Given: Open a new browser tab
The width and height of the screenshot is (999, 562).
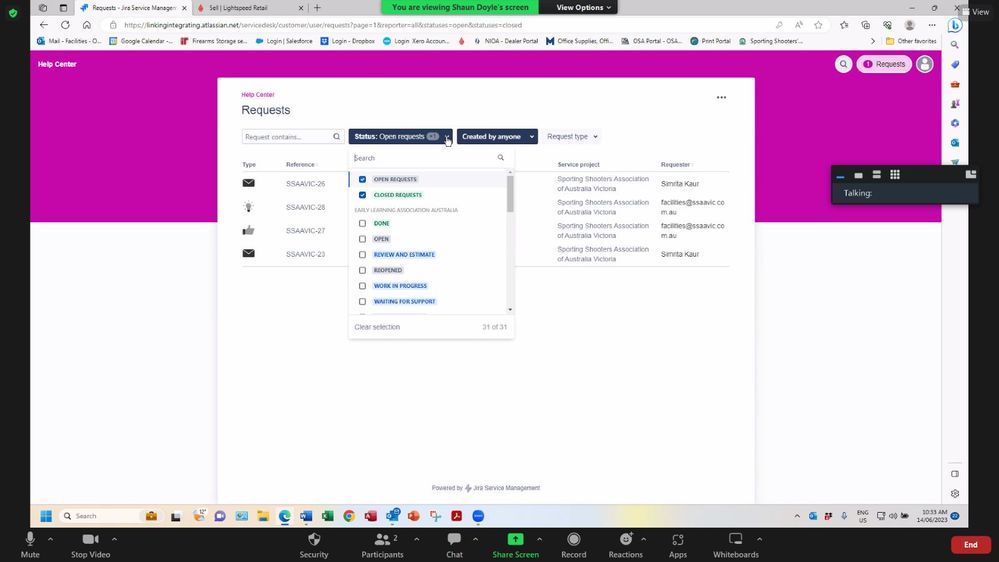Looking at the screenshot, I should pyautogui.click(x=317, y=8).
